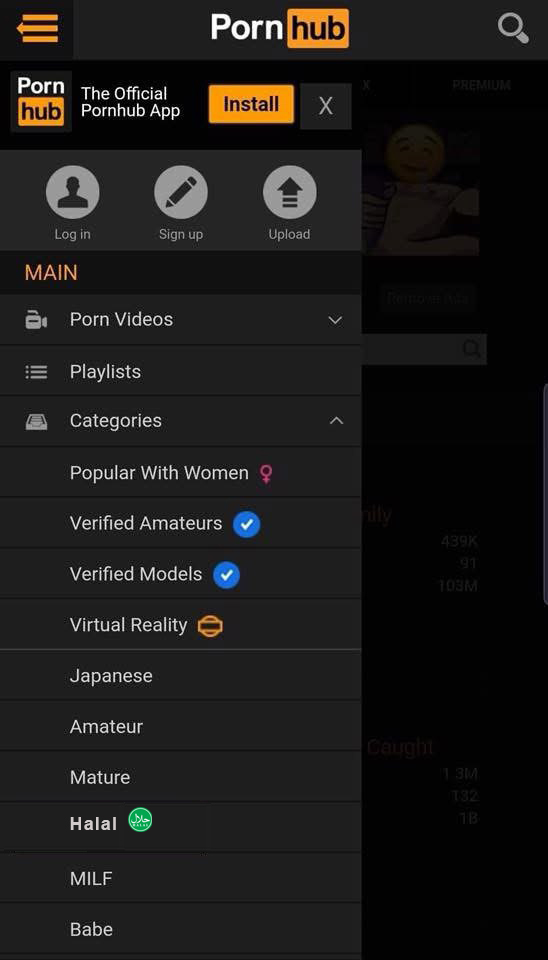This screenshot has height=960, width=548.
Task: Select the Mature category entry
Action: point(181,778)
